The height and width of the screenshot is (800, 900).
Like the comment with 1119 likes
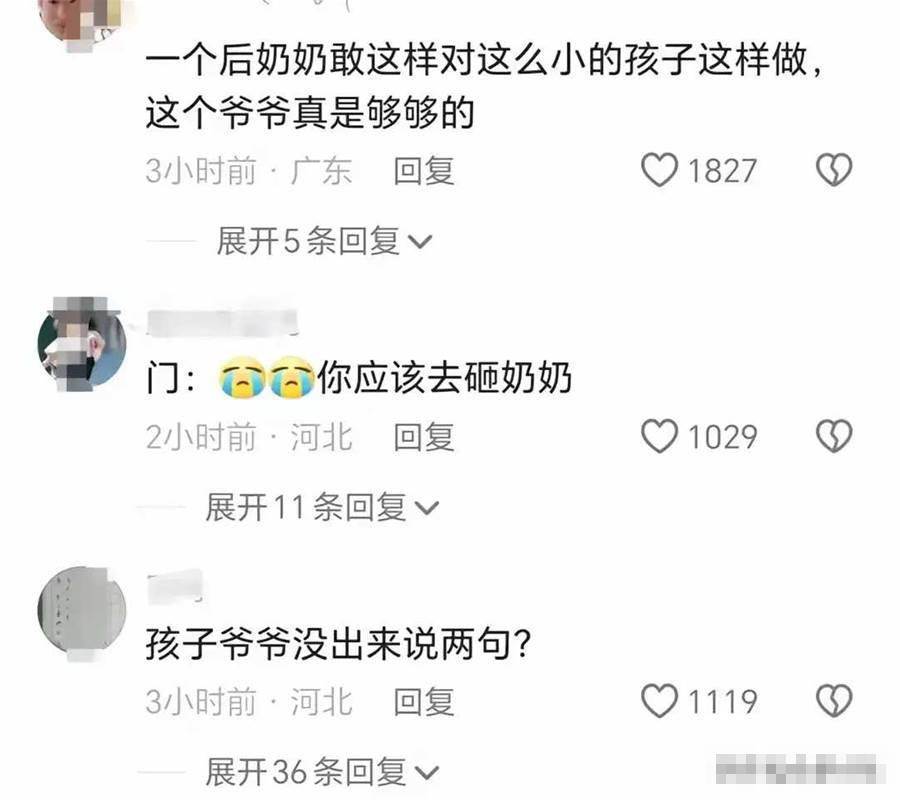tap(659, 701)
